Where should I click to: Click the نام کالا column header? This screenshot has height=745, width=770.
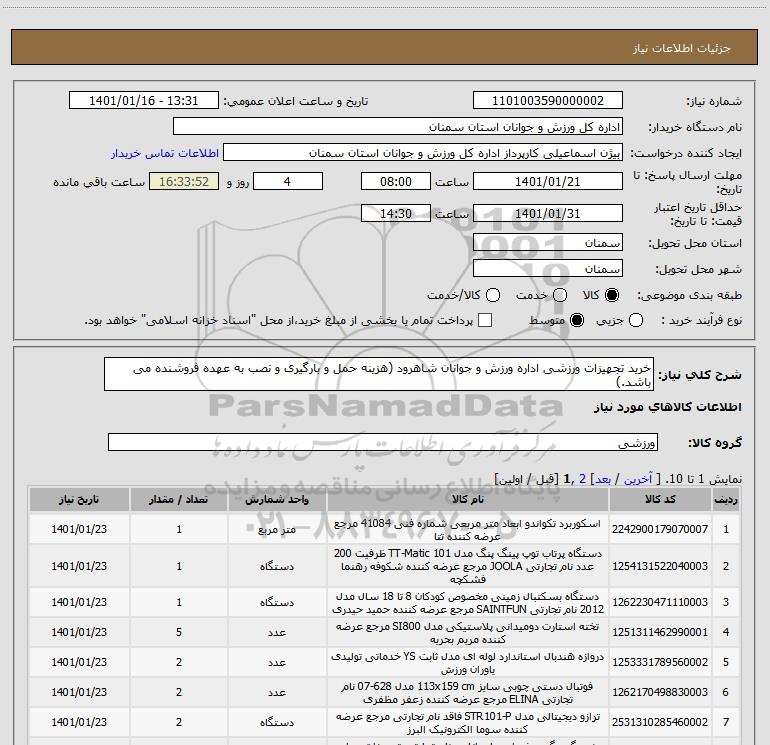pos(468,499)
